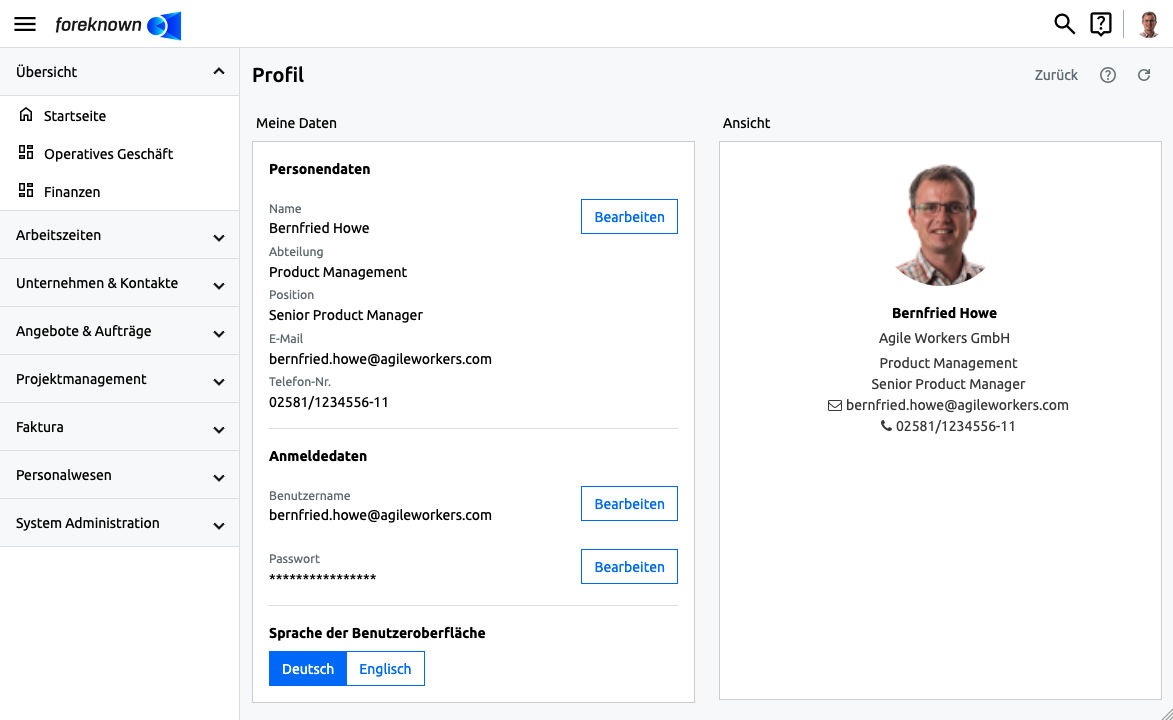1173x720 pixels.
Task: Edit Personendaten with Bearbeiten button
Action: point(629,216)
